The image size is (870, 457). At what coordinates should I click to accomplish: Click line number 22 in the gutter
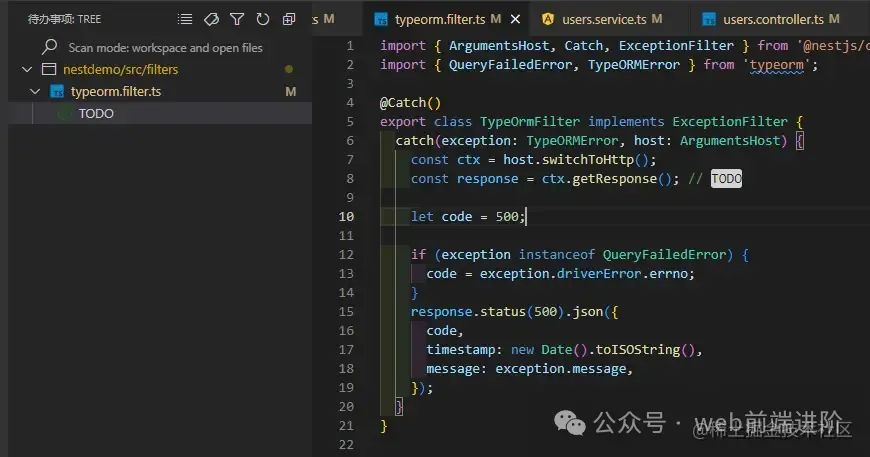pos(346,445)
